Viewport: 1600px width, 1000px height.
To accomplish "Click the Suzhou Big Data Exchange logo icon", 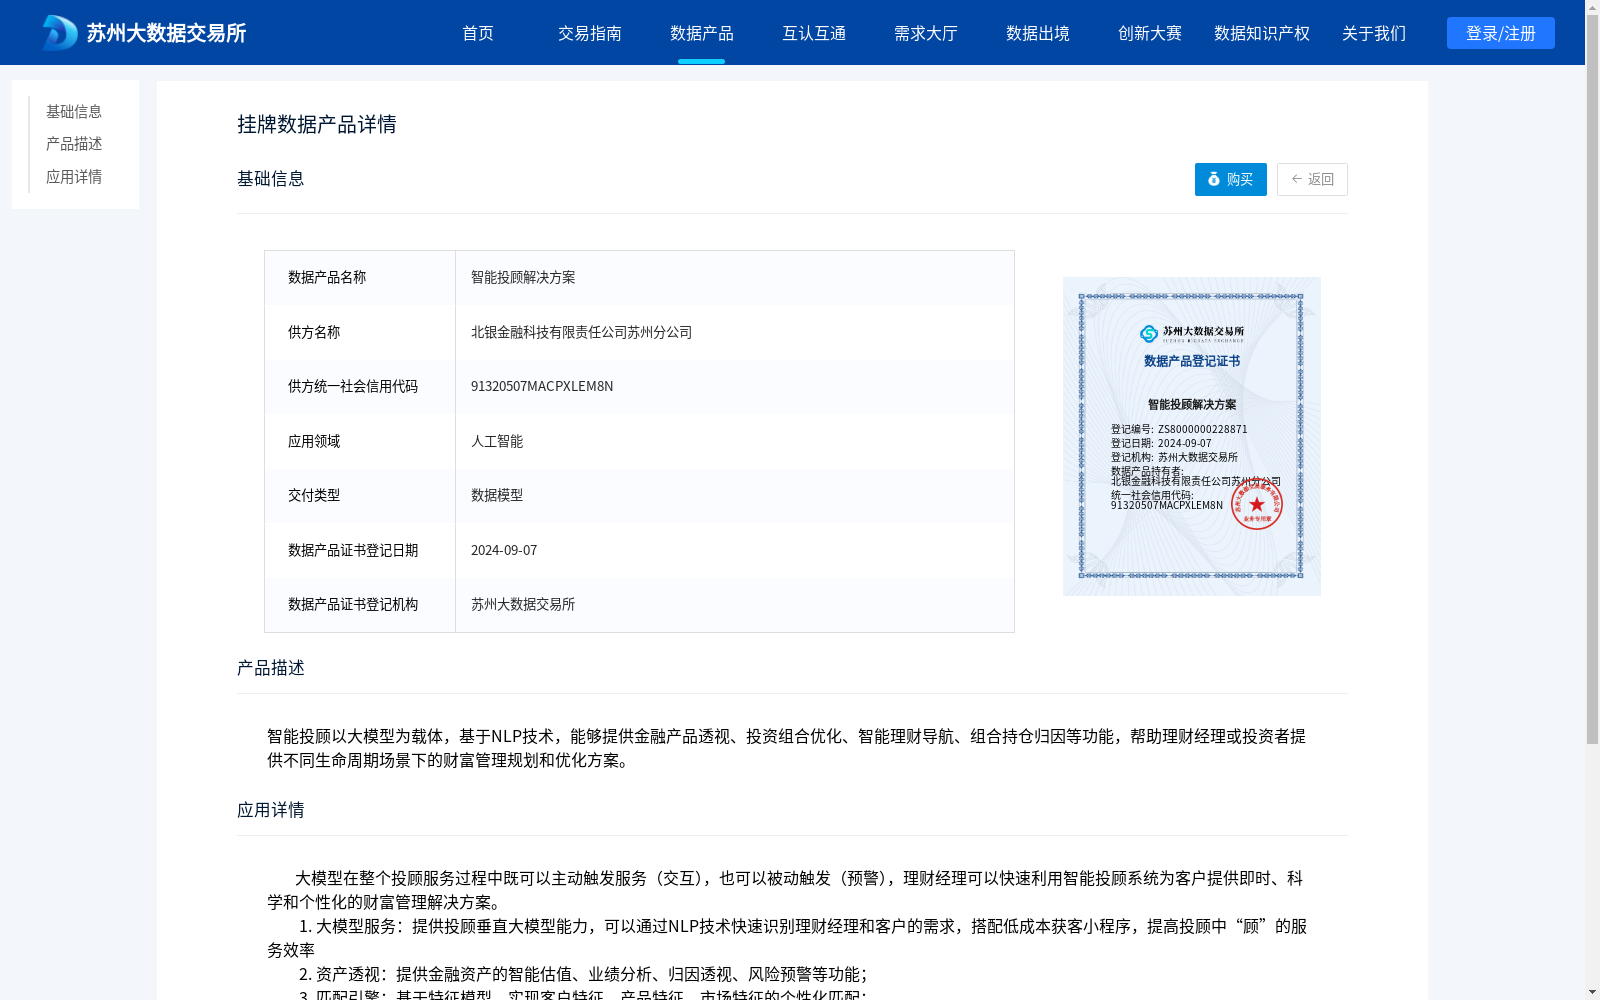I will click(60, 33).
